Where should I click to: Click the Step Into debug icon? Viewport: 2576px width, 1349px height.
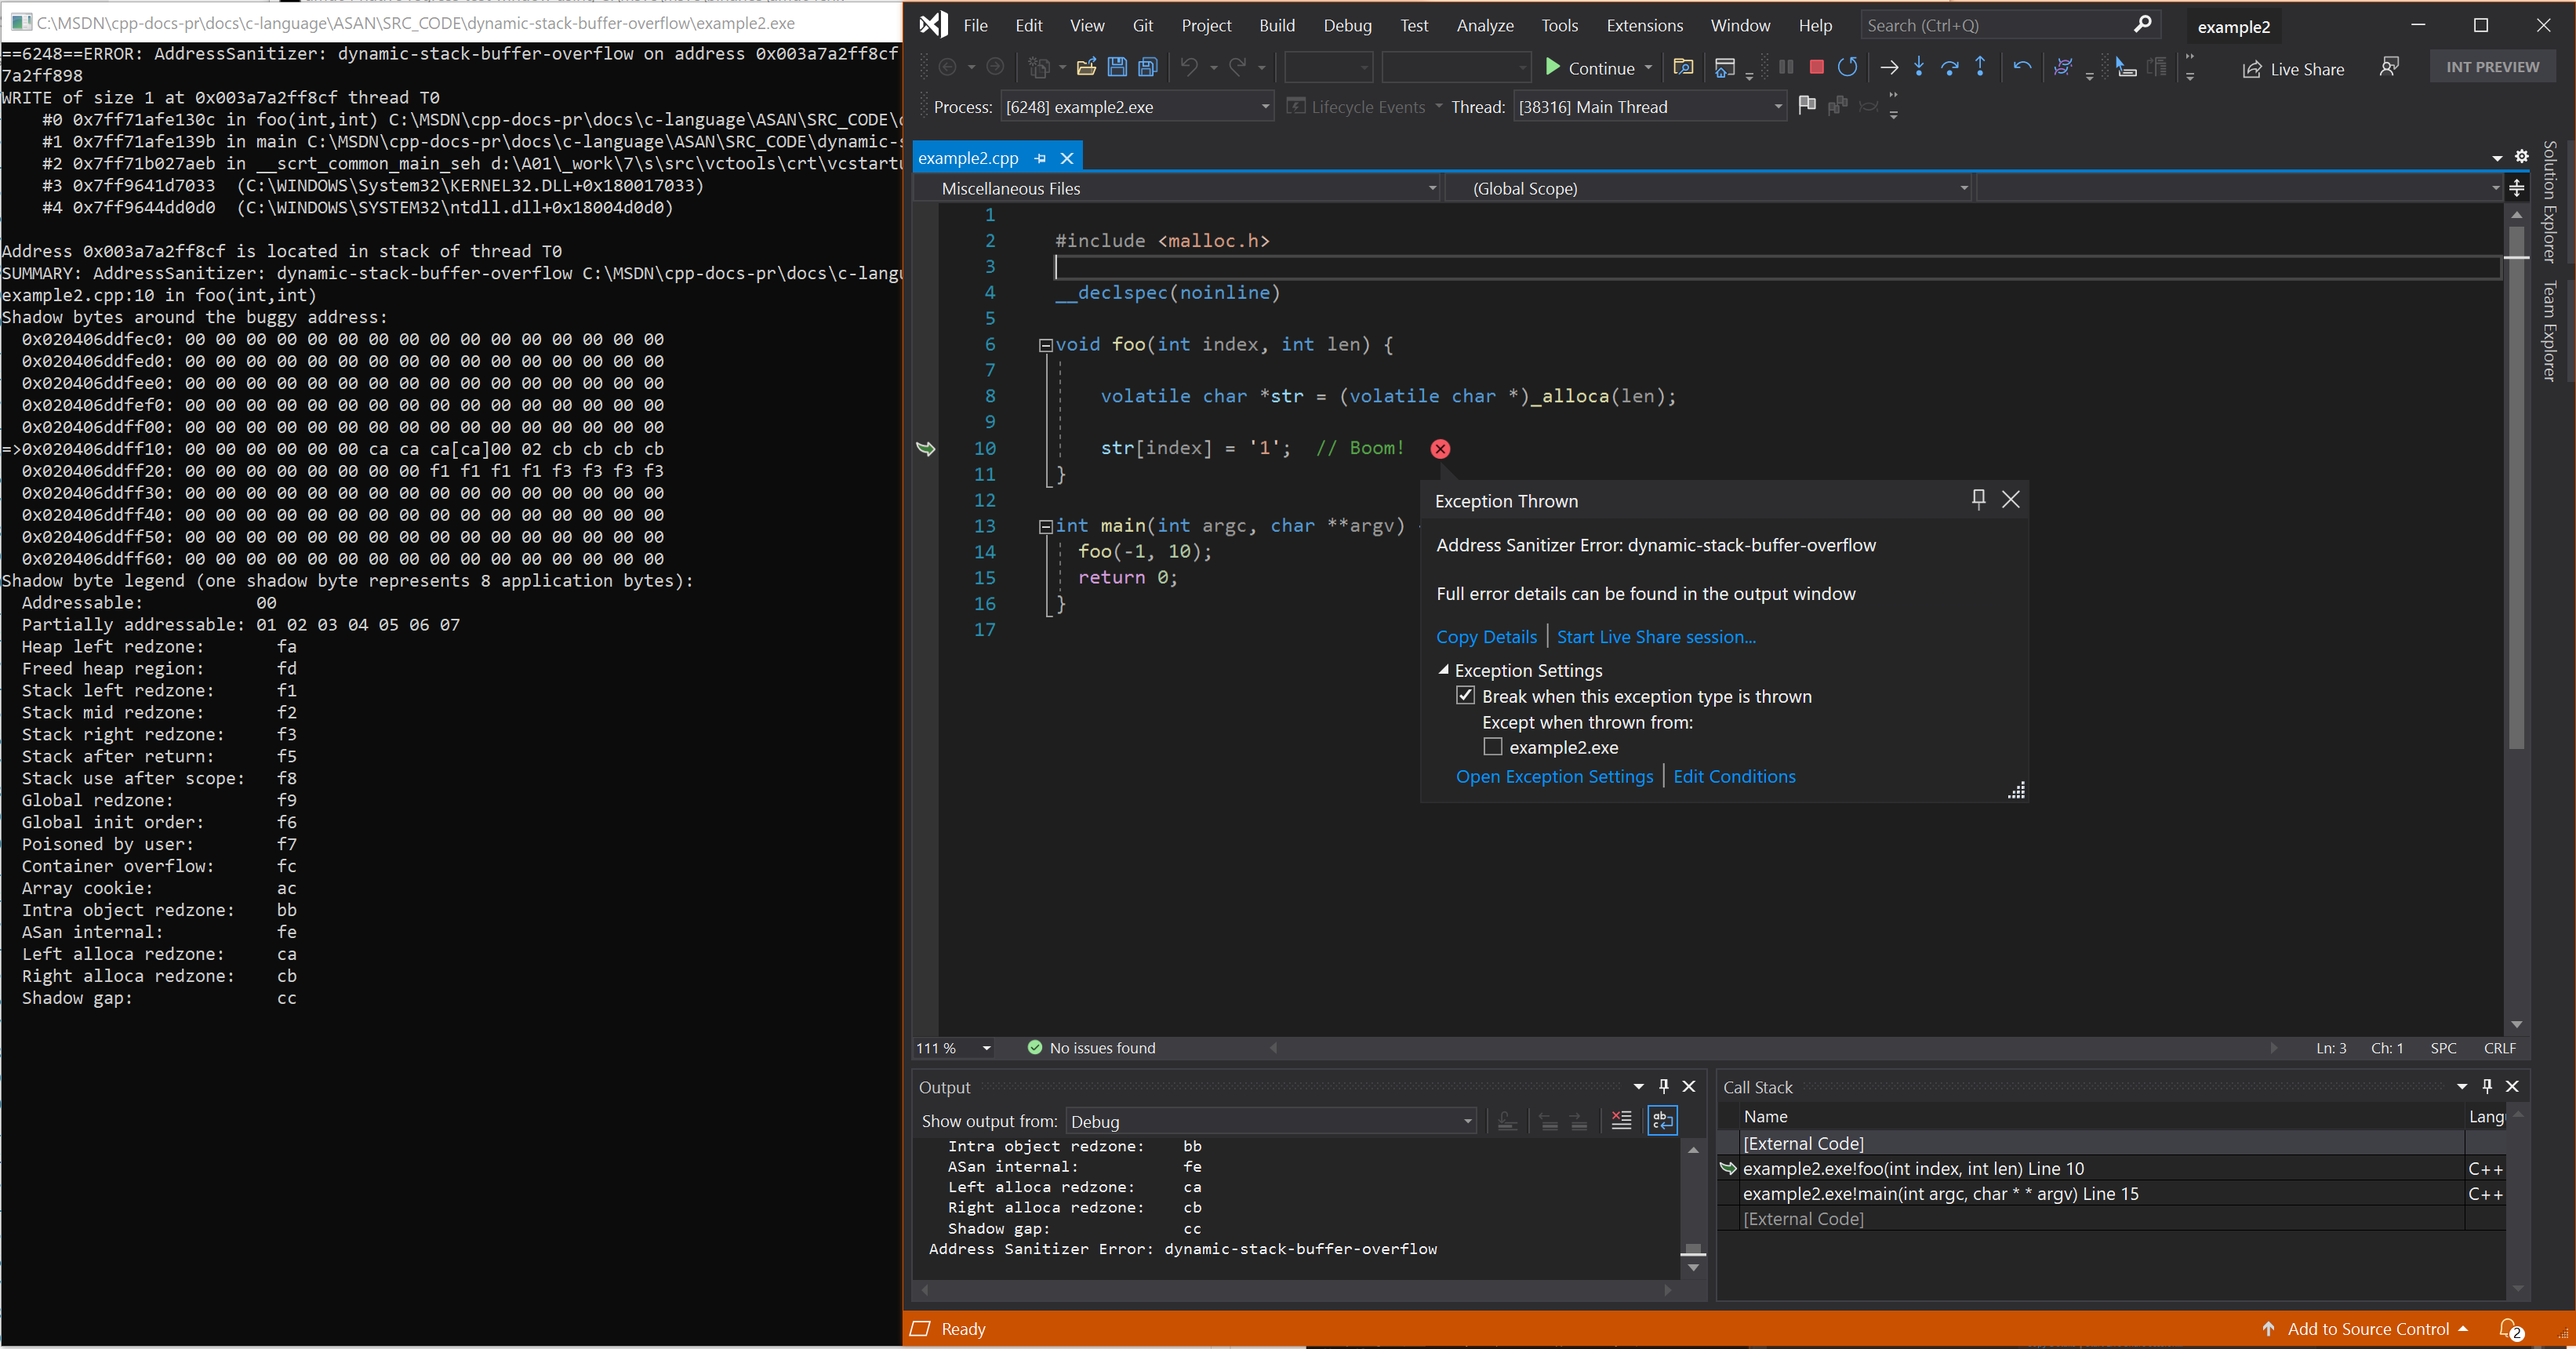(x=1918, y=67)
